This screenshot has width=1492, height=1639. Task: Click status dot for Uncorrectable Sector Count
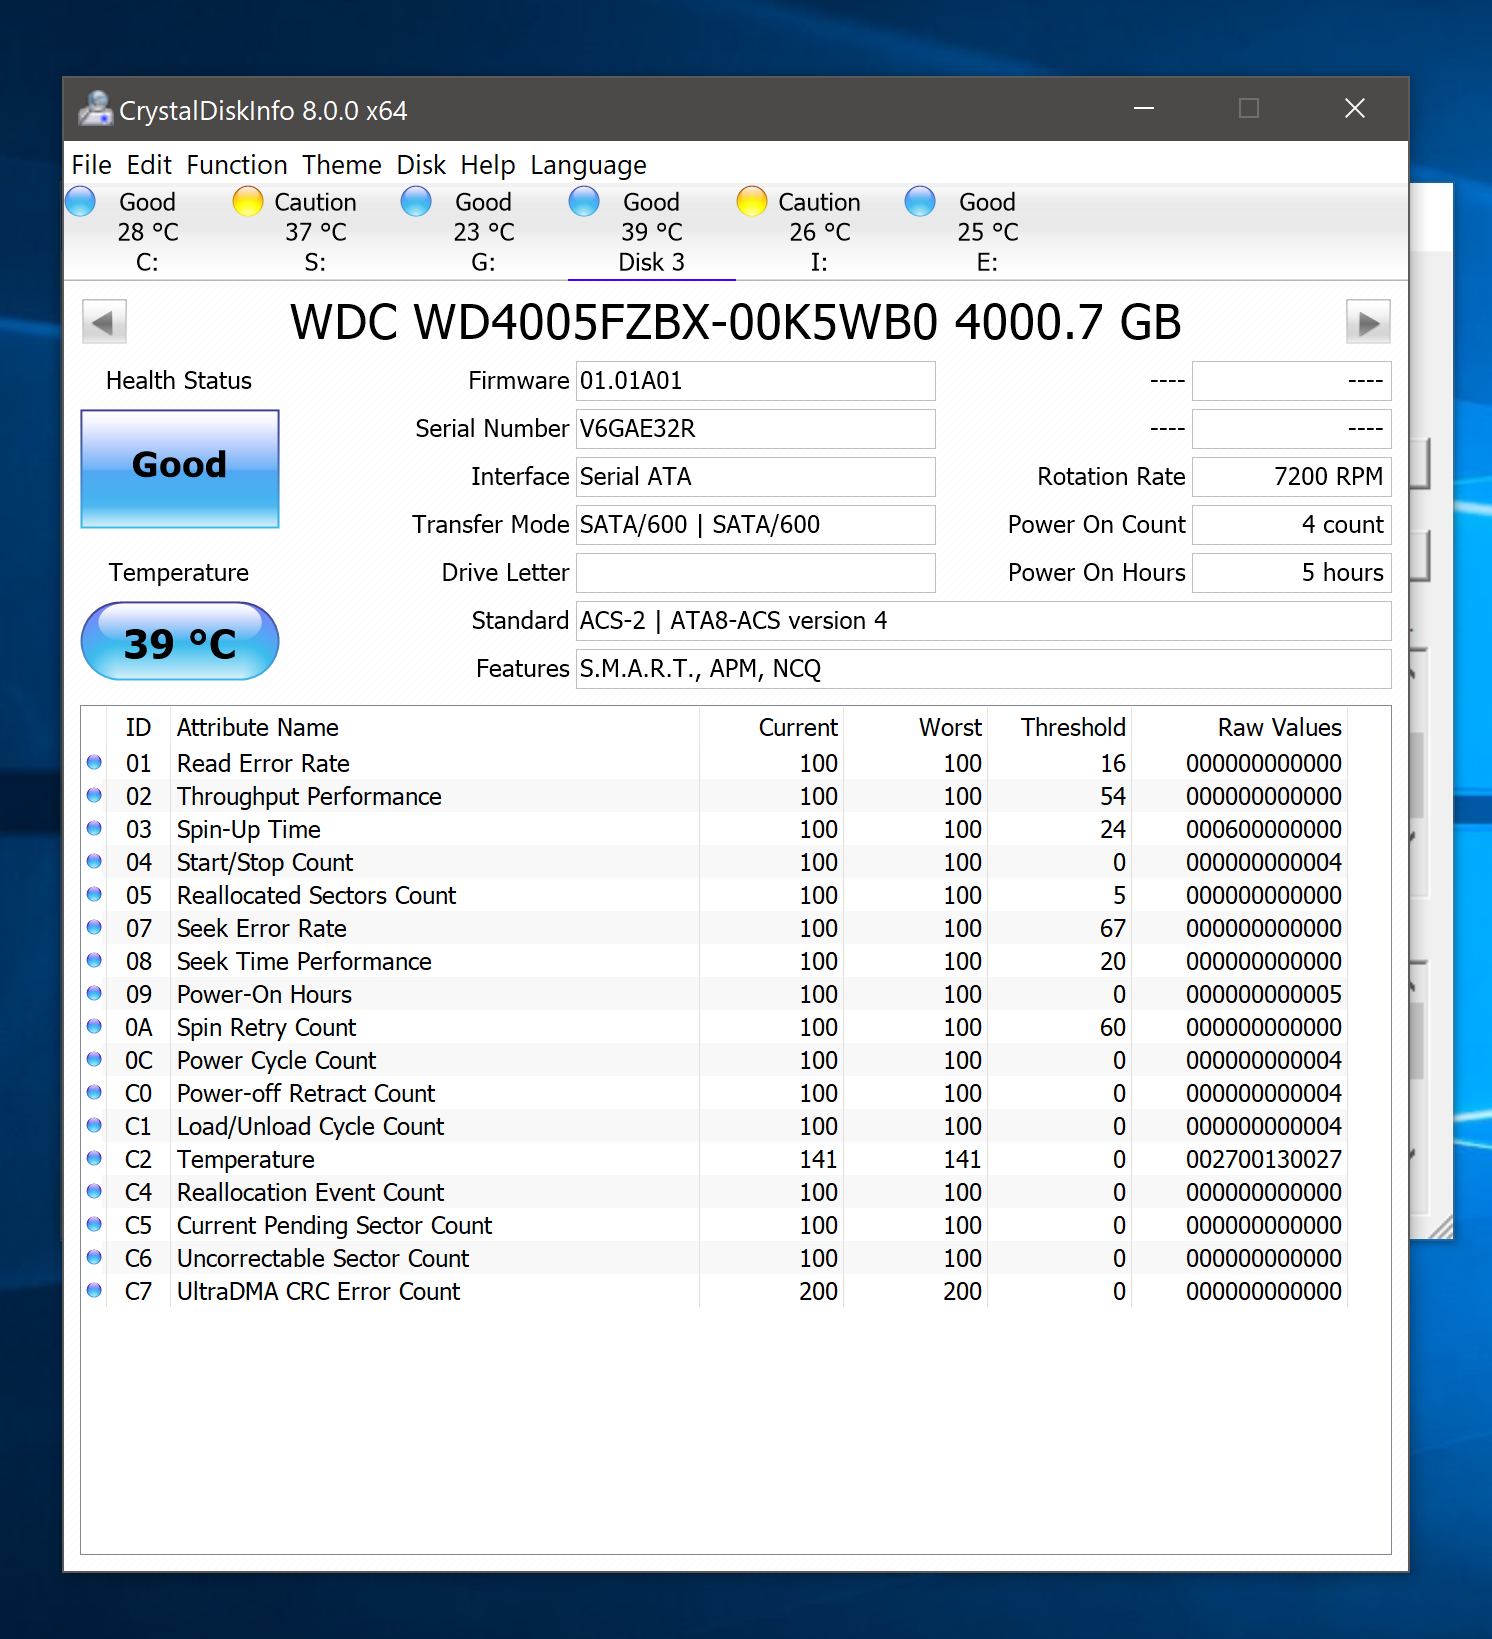[x=94, y=1258]
